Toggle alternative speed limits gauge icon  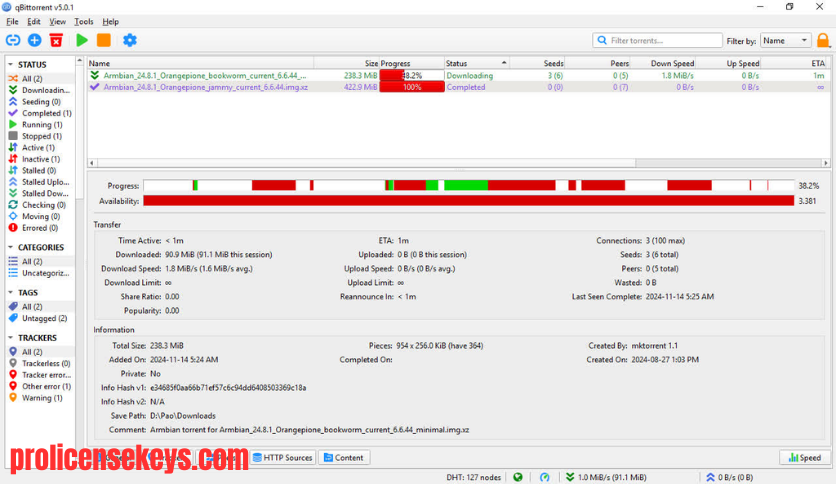point(544,477)
